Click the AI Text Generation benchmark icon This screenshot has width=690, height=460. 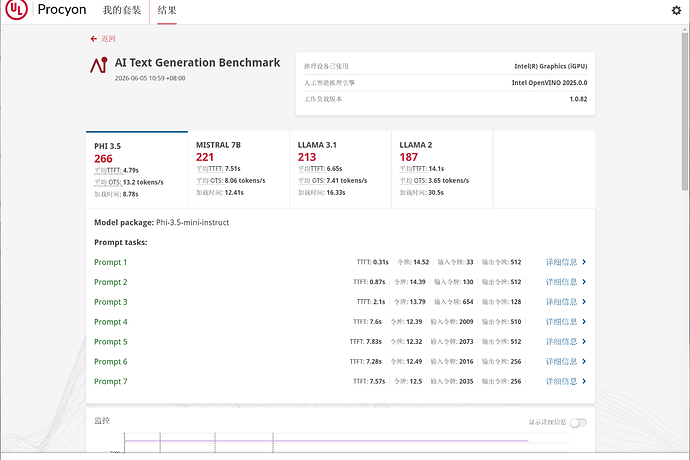coord(99,65)
